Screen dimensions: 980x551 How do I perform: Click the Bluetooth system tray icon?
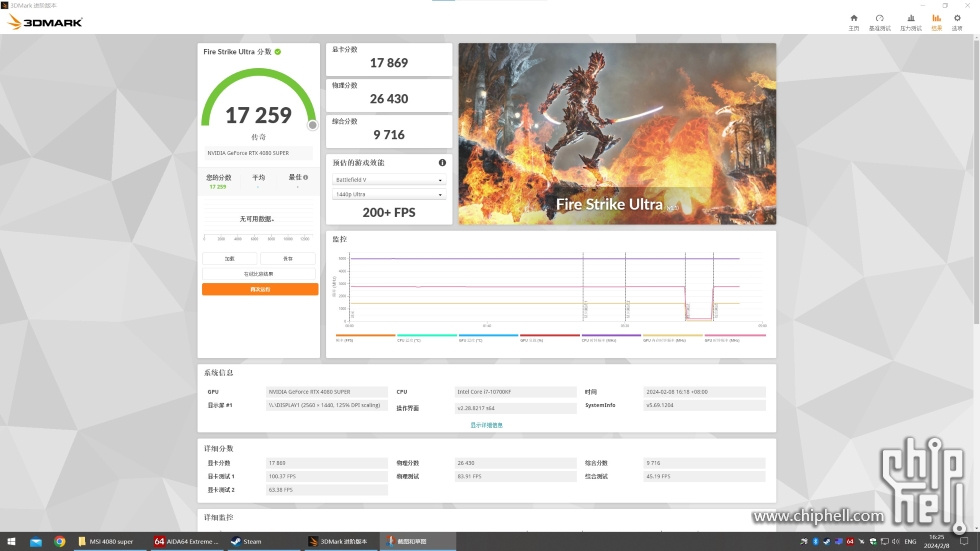coord(815,542)
